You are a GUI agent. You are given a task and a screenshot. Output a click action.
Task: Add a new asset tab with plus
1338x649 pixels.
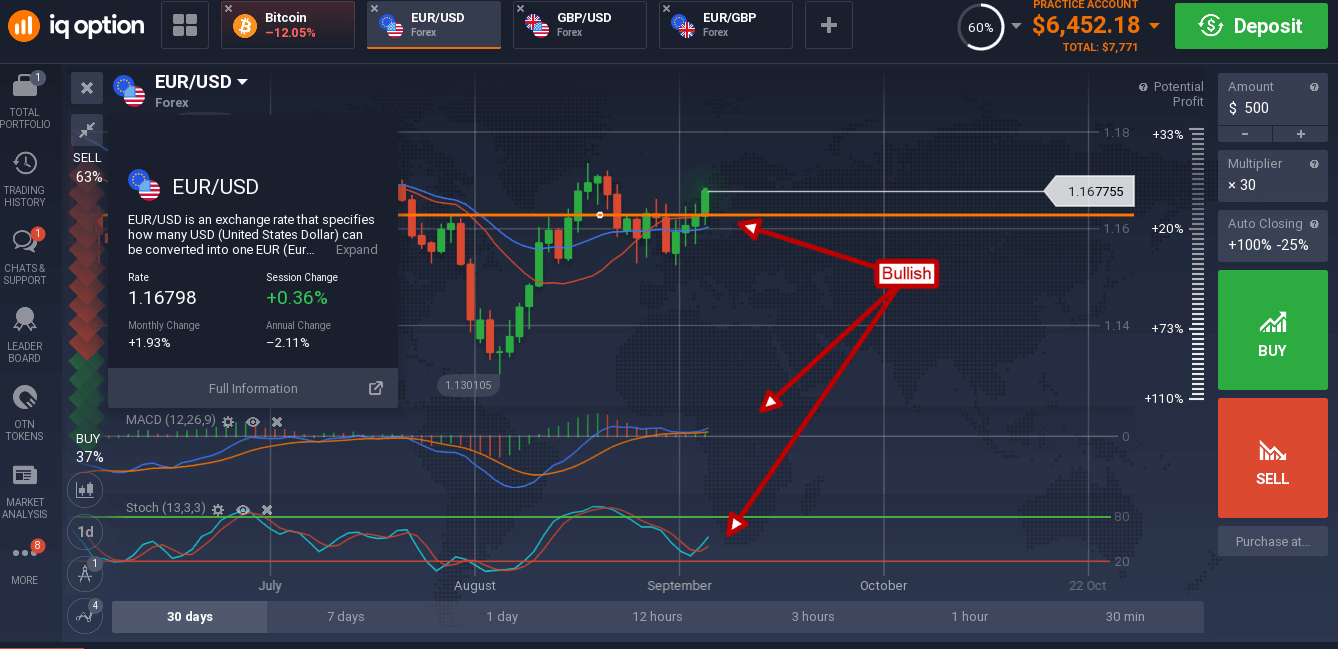tap(829, 25)
